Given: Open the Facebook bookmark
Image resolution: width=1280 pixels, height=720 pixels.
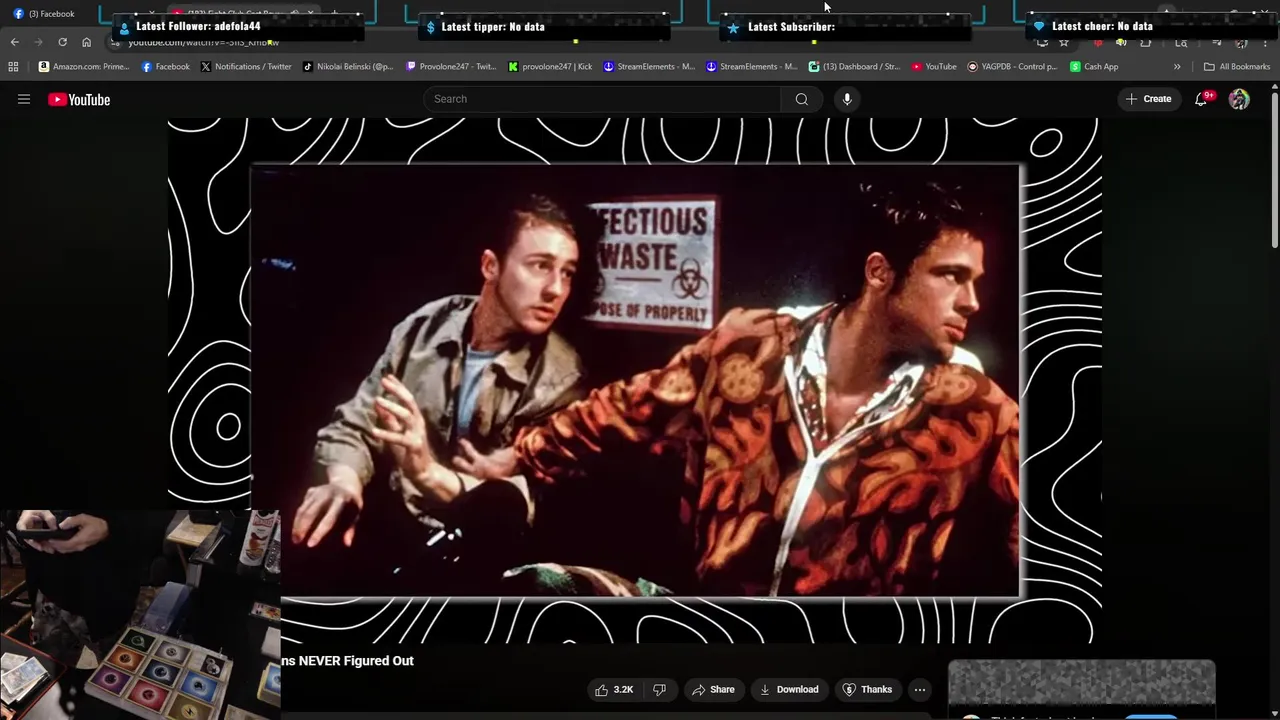Looking at the screenshot, I should [166, 67].
